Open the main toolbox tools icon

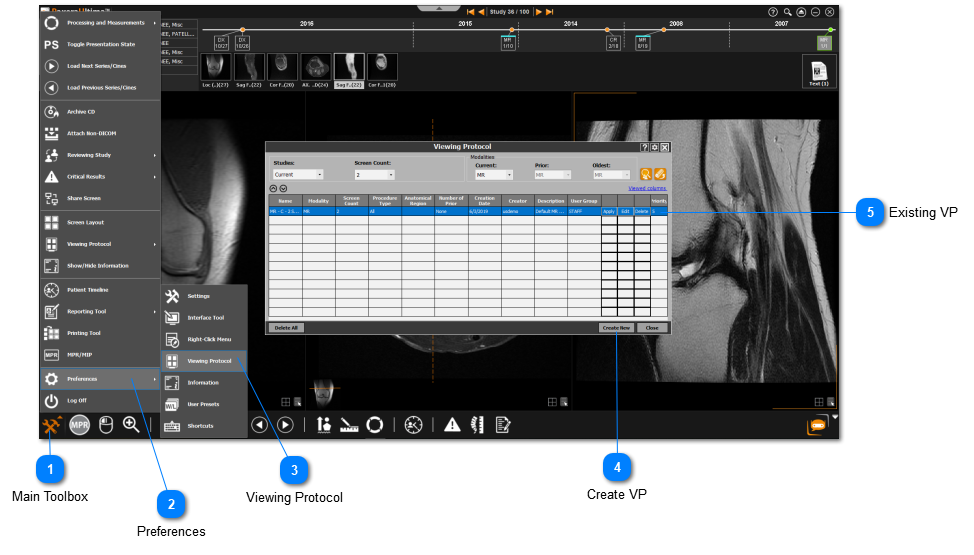52,424
